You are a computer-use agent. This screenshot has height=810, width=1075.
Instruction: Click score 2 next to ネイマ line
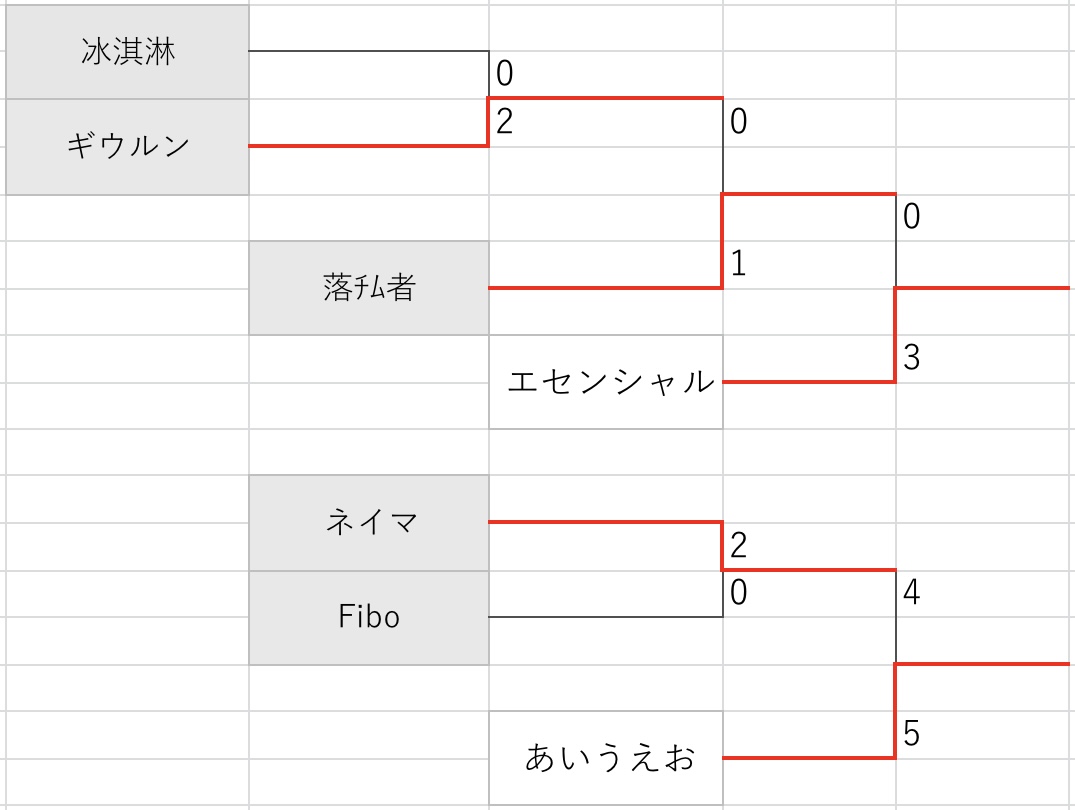[738, 545]
